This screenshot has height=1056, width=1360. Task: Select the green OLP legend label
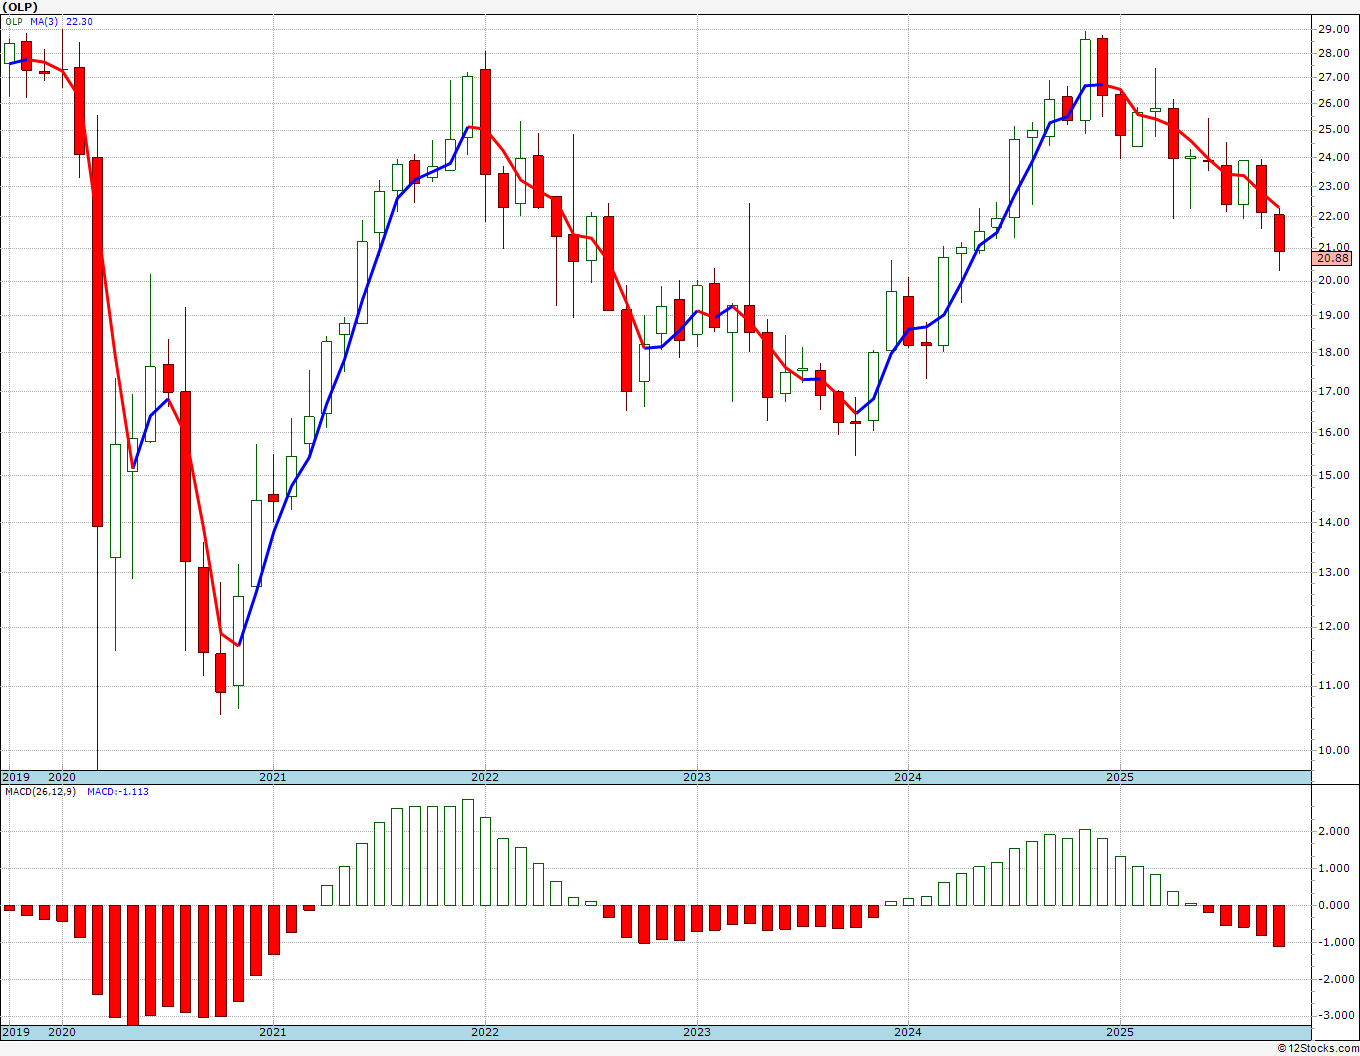pyautogui.click(x=13, y=22)
